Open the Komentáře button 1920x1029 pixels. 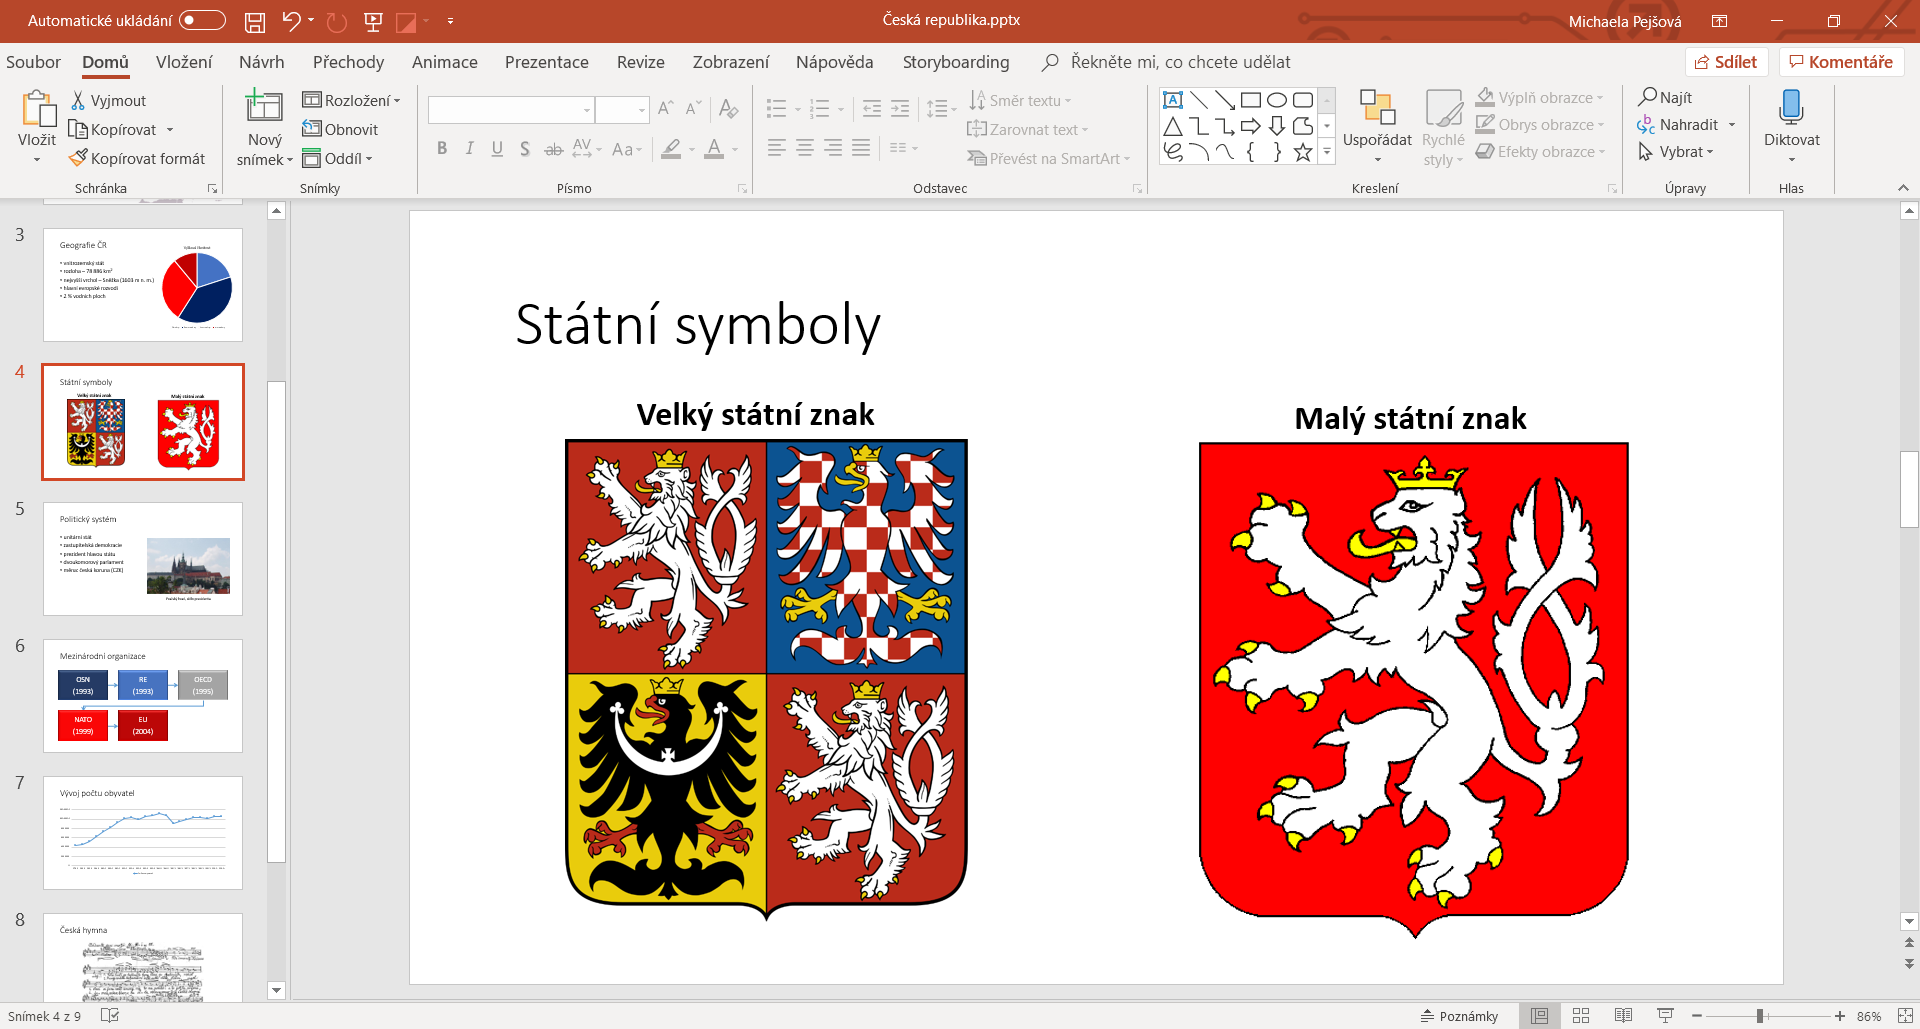(x=1841, y=62)
